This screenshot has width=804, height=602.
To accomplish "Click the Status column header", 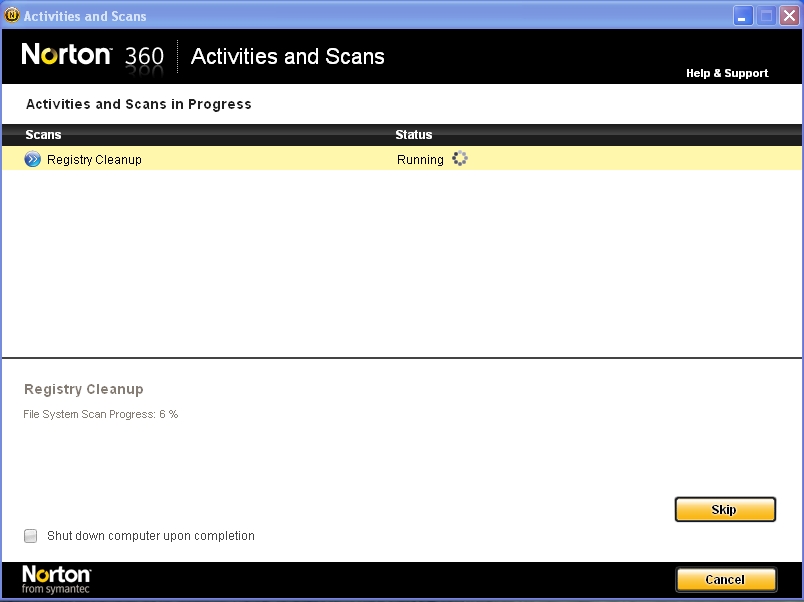I will [413, 134].
